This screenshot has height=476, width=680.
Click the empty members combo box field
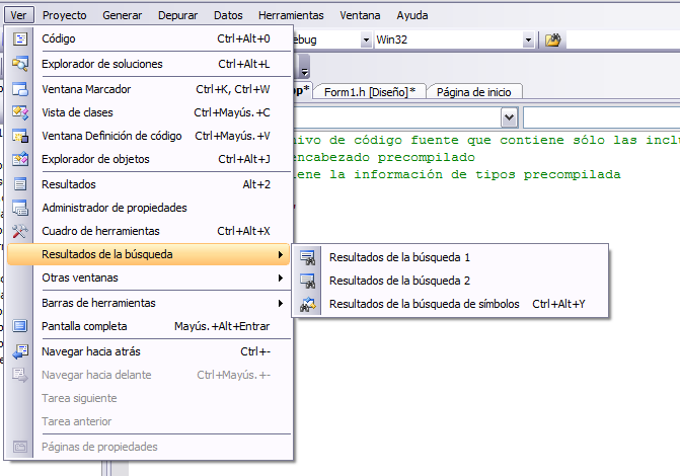click(x=602, y=117)
